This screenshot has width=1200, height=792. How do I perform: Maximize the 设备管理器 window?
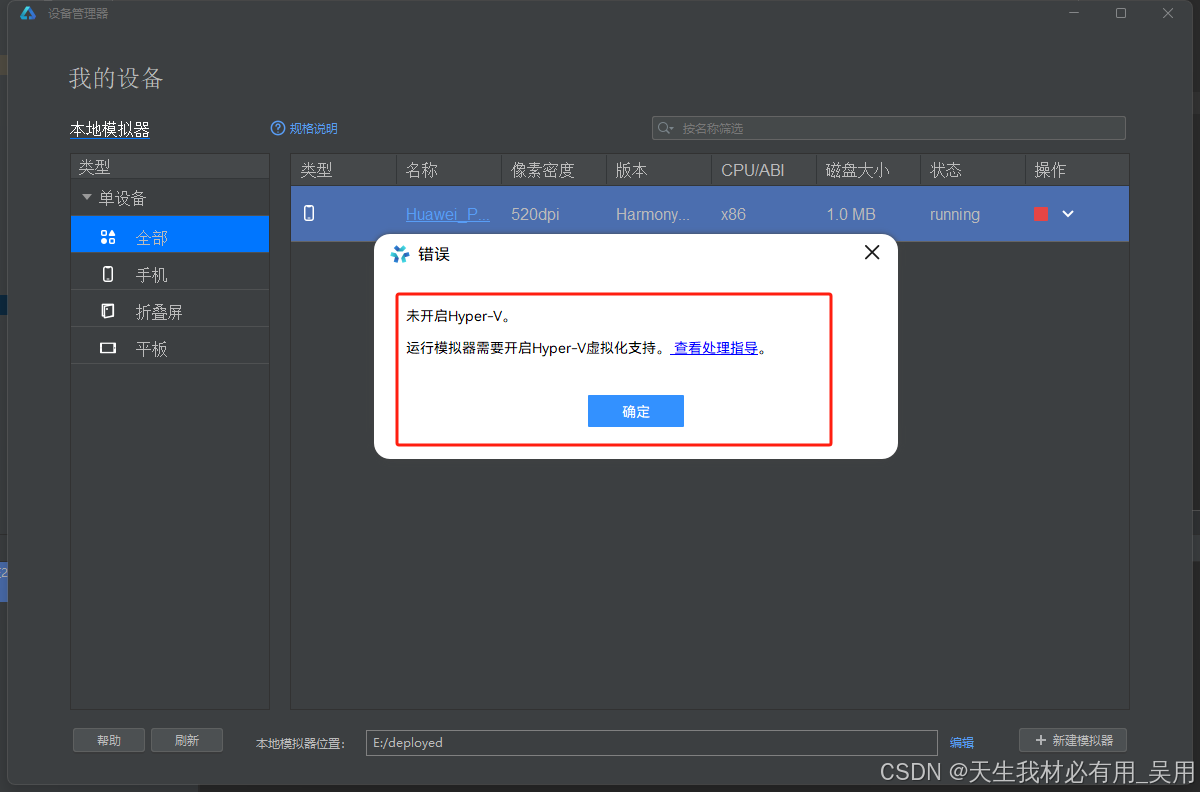[1121, 13]
